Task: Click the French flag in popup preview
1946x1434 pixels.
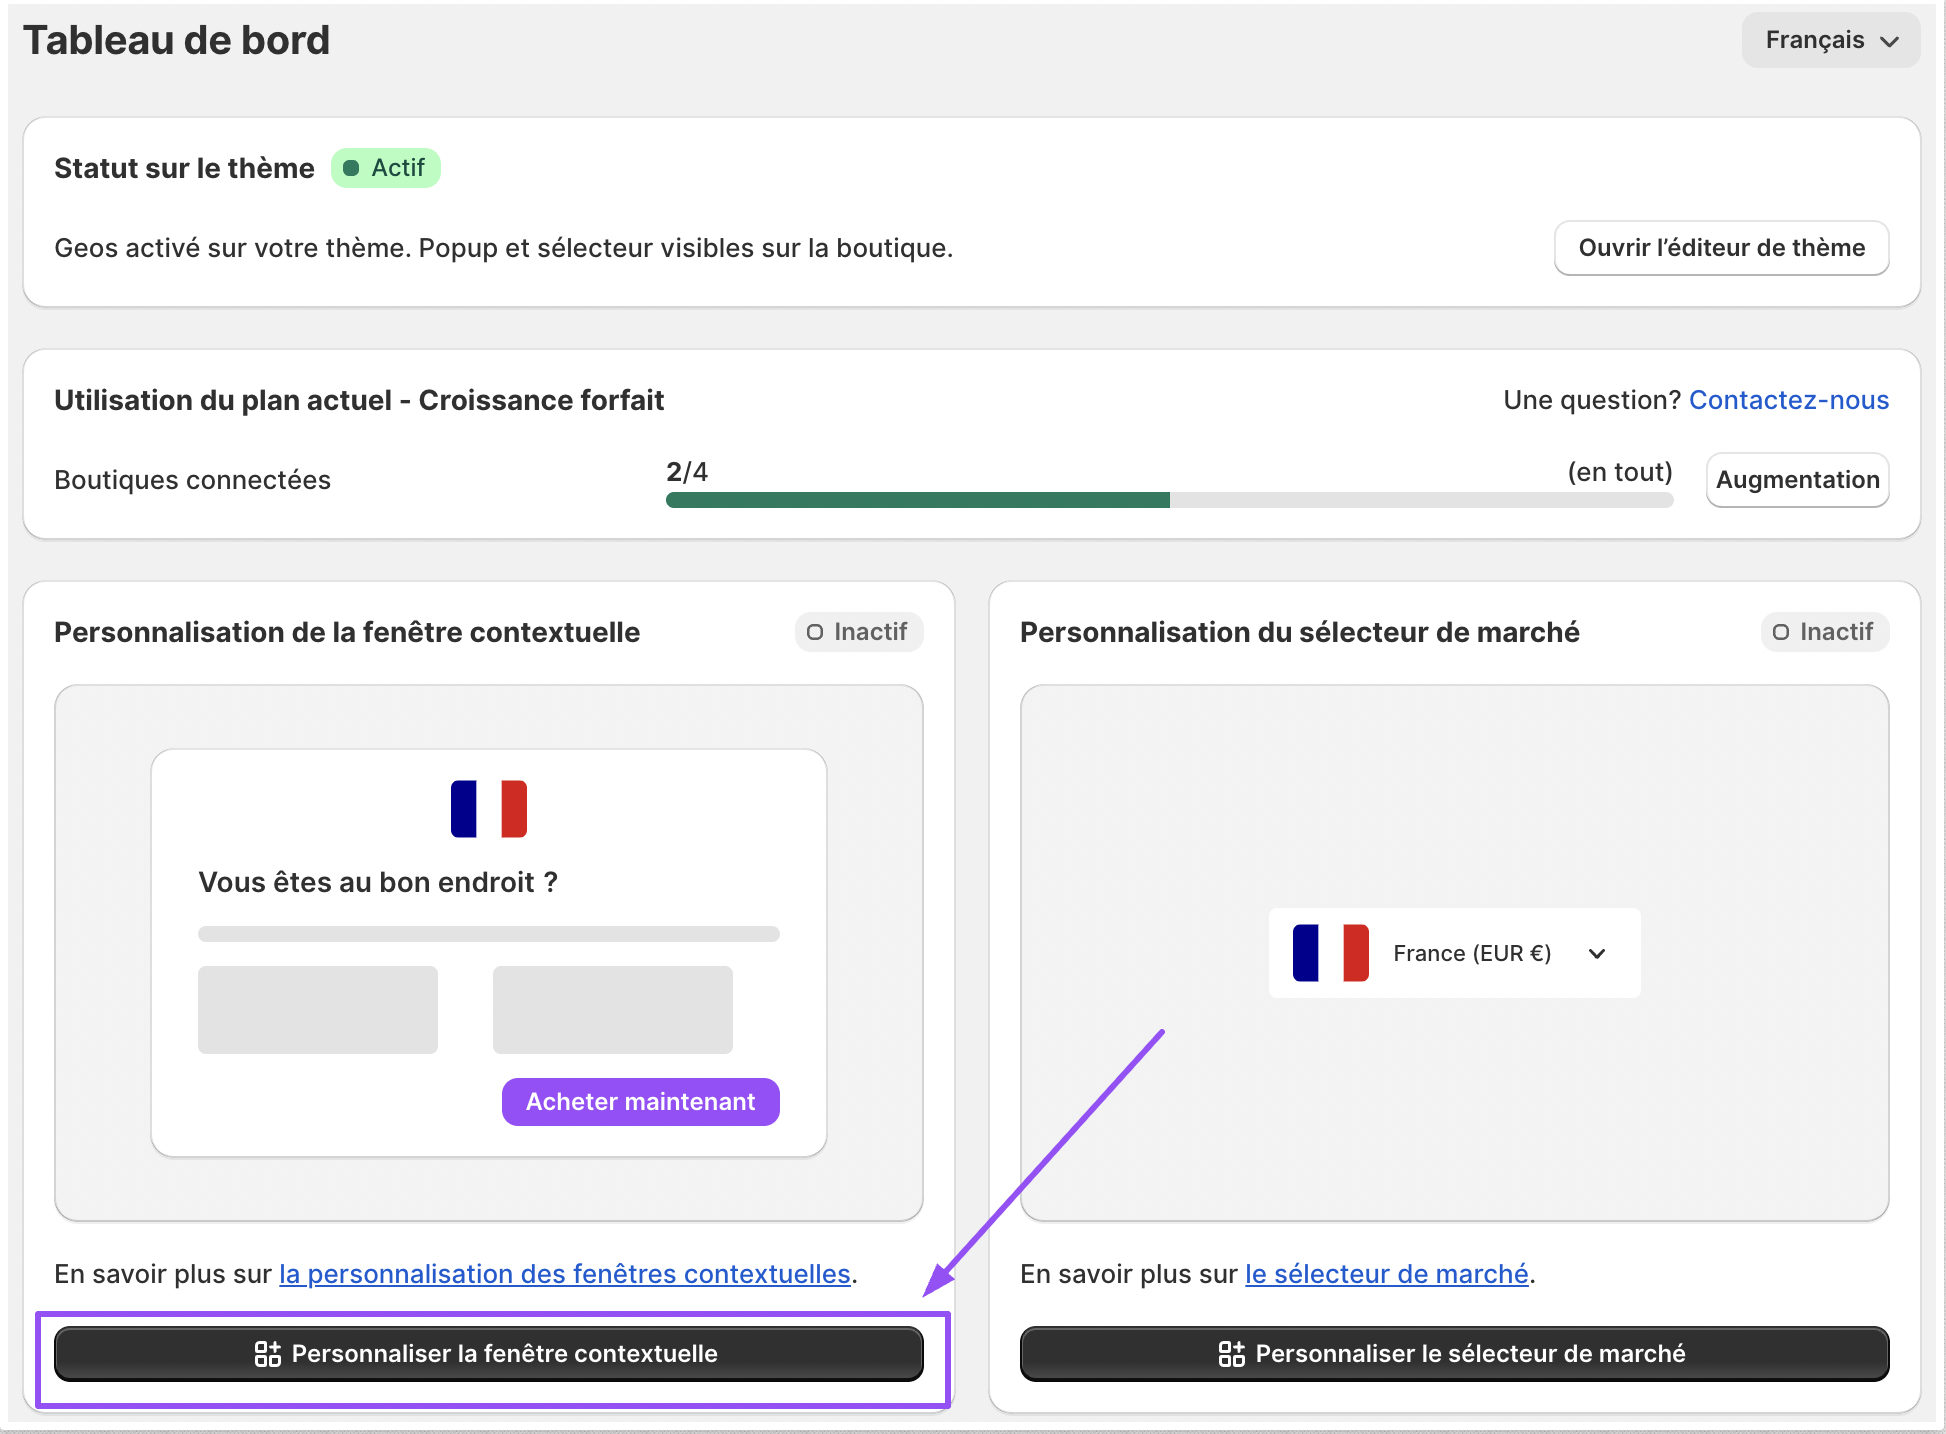Action: click(489, 808)
